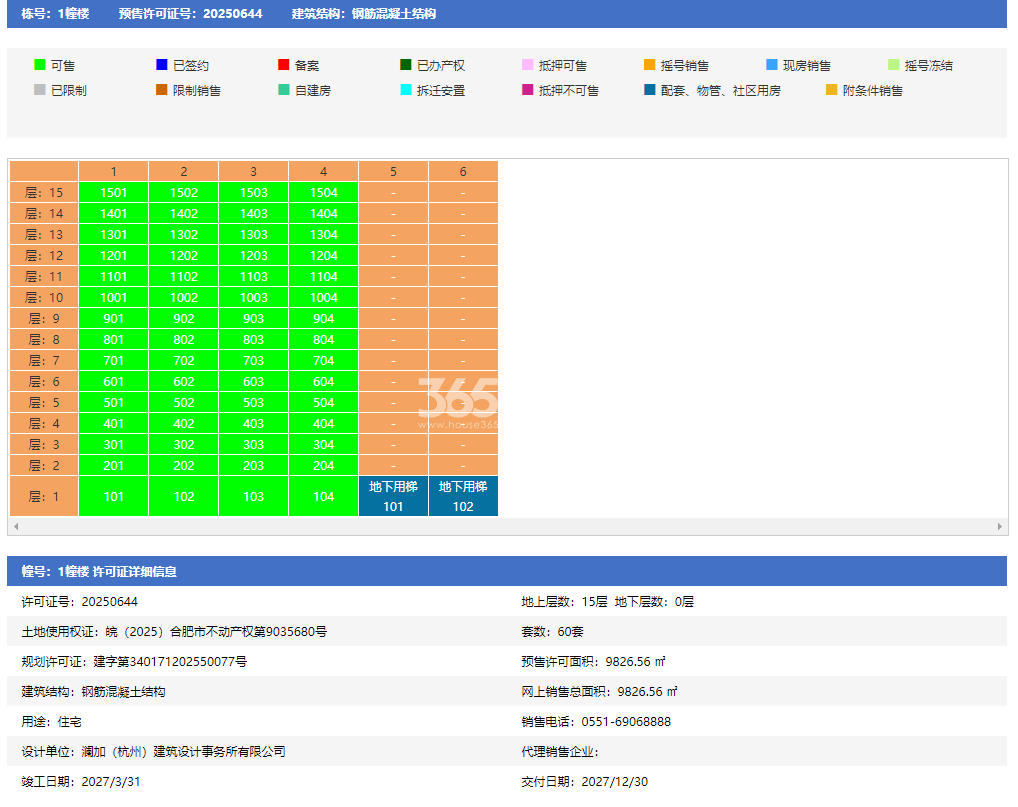
Task: Click the column 6 header
Action: (463, 171)
